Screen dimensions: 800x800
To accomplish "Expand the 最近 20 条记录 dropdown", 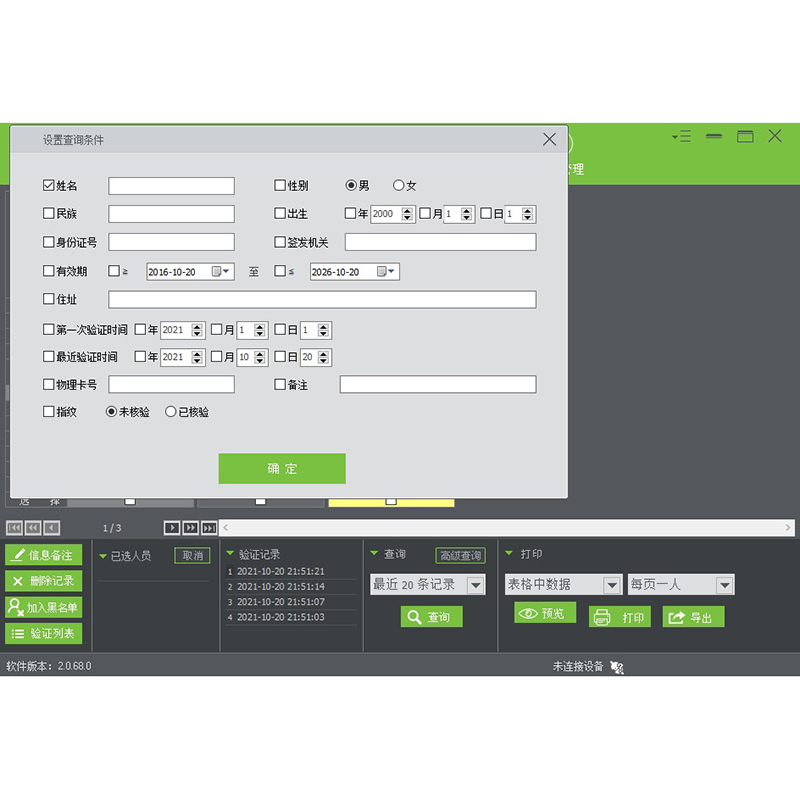I will click(x=475, y=585).
